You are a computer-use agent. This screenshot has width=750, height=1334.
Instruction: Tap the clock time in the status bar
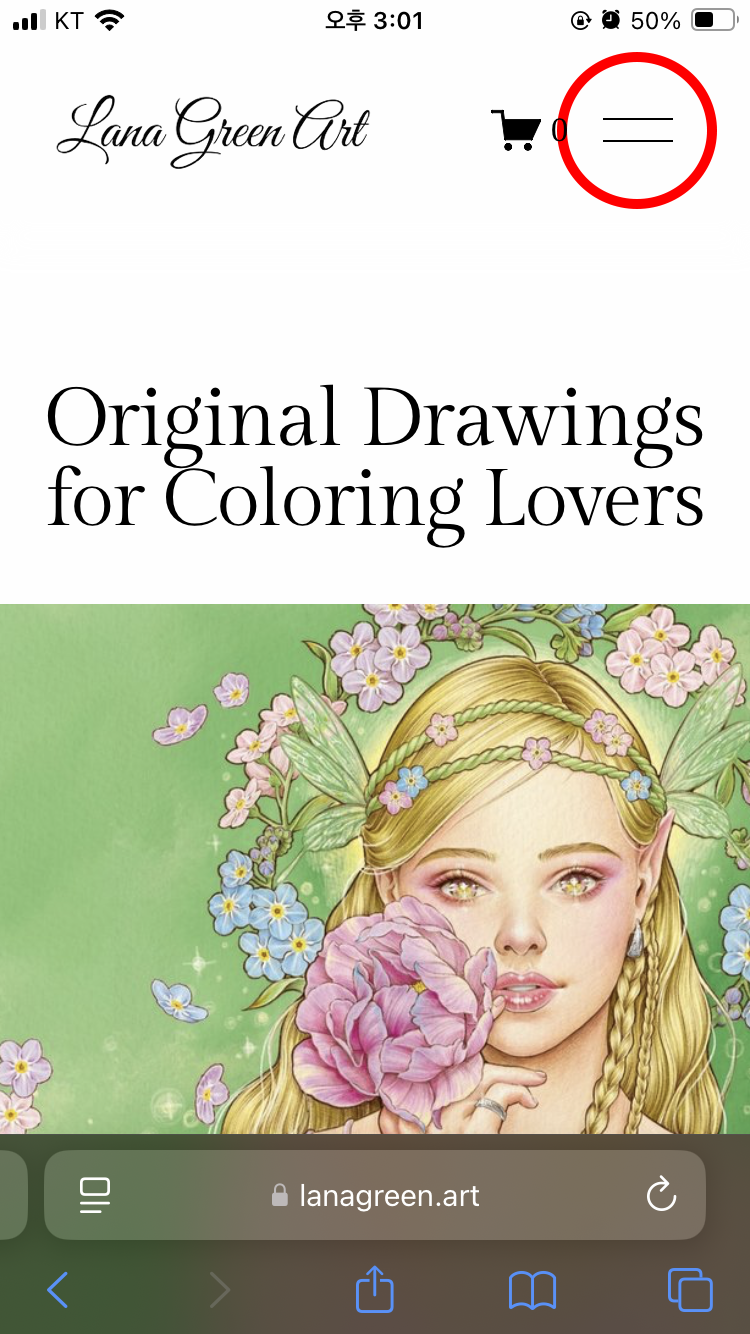click(x=374, y=21)
